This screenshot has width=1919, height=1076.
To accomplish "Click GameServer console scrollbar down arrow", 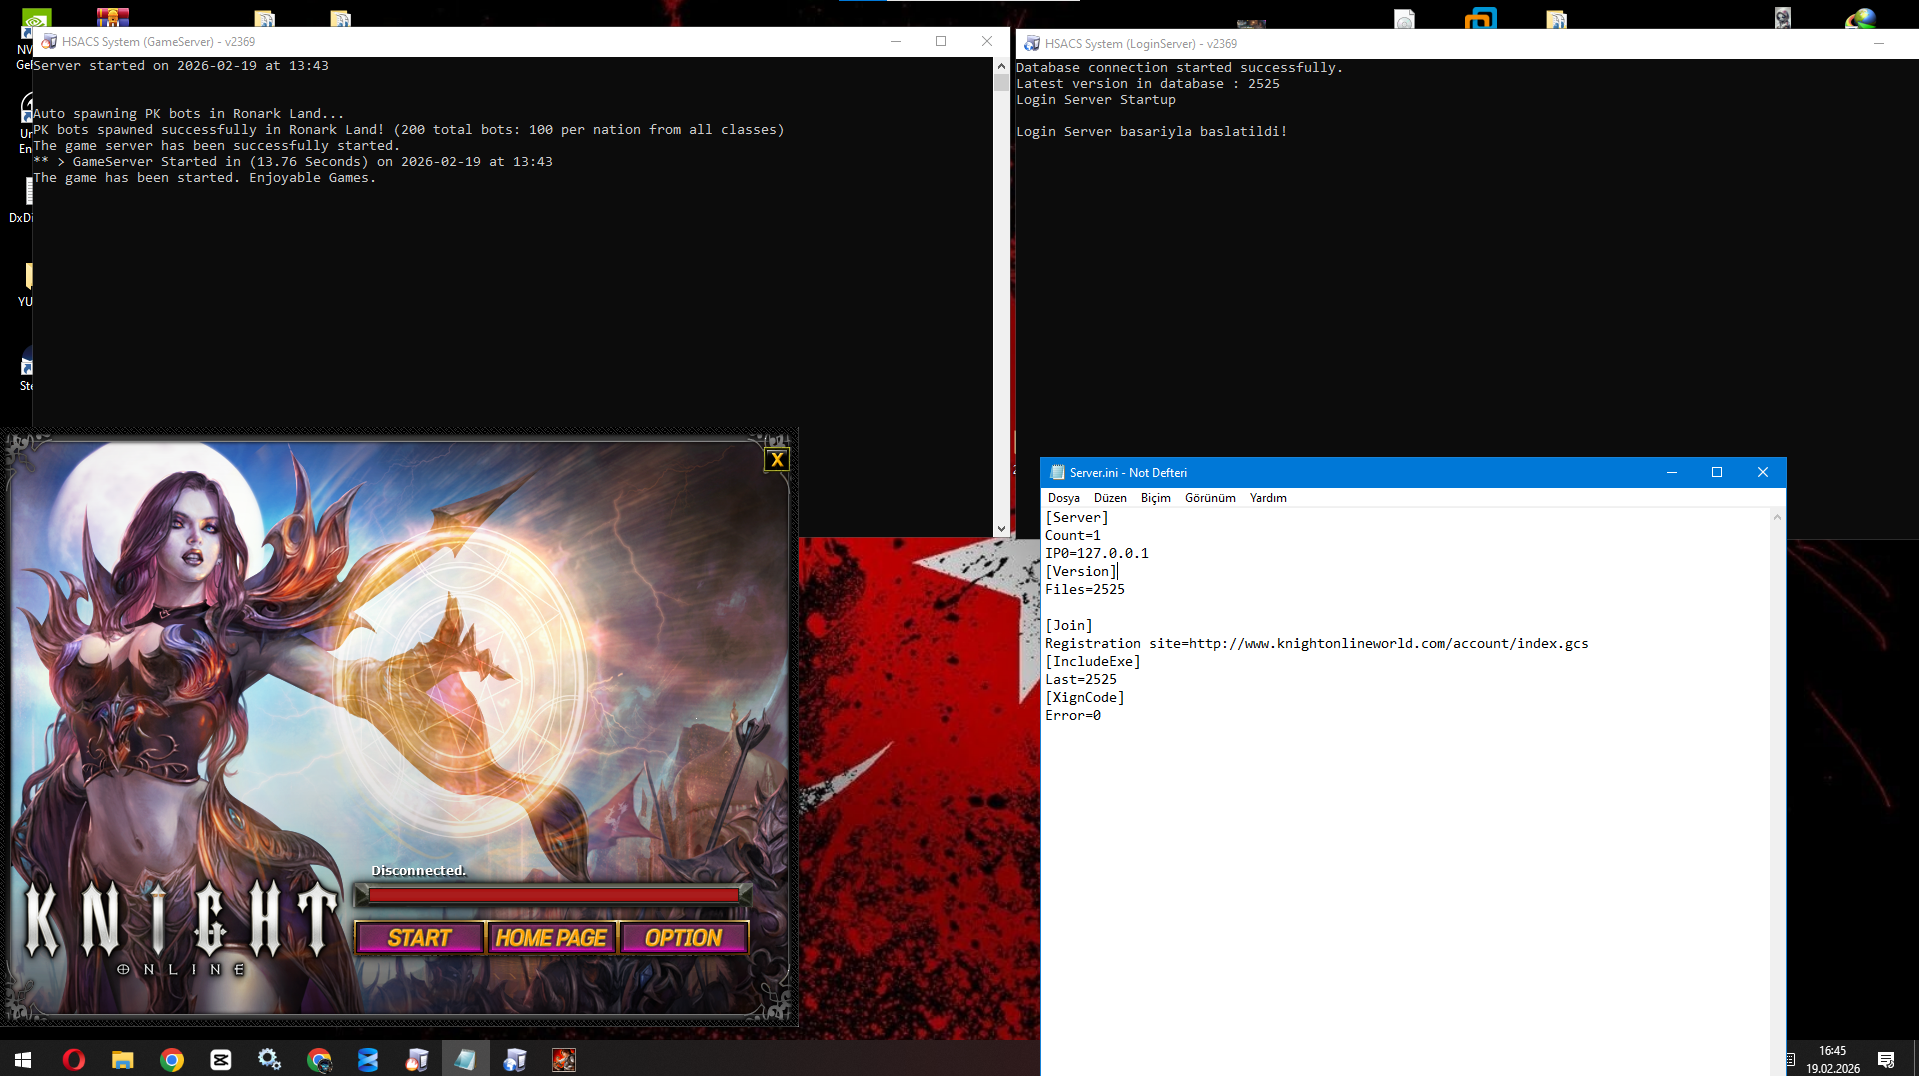I will tap(1001, 529).
